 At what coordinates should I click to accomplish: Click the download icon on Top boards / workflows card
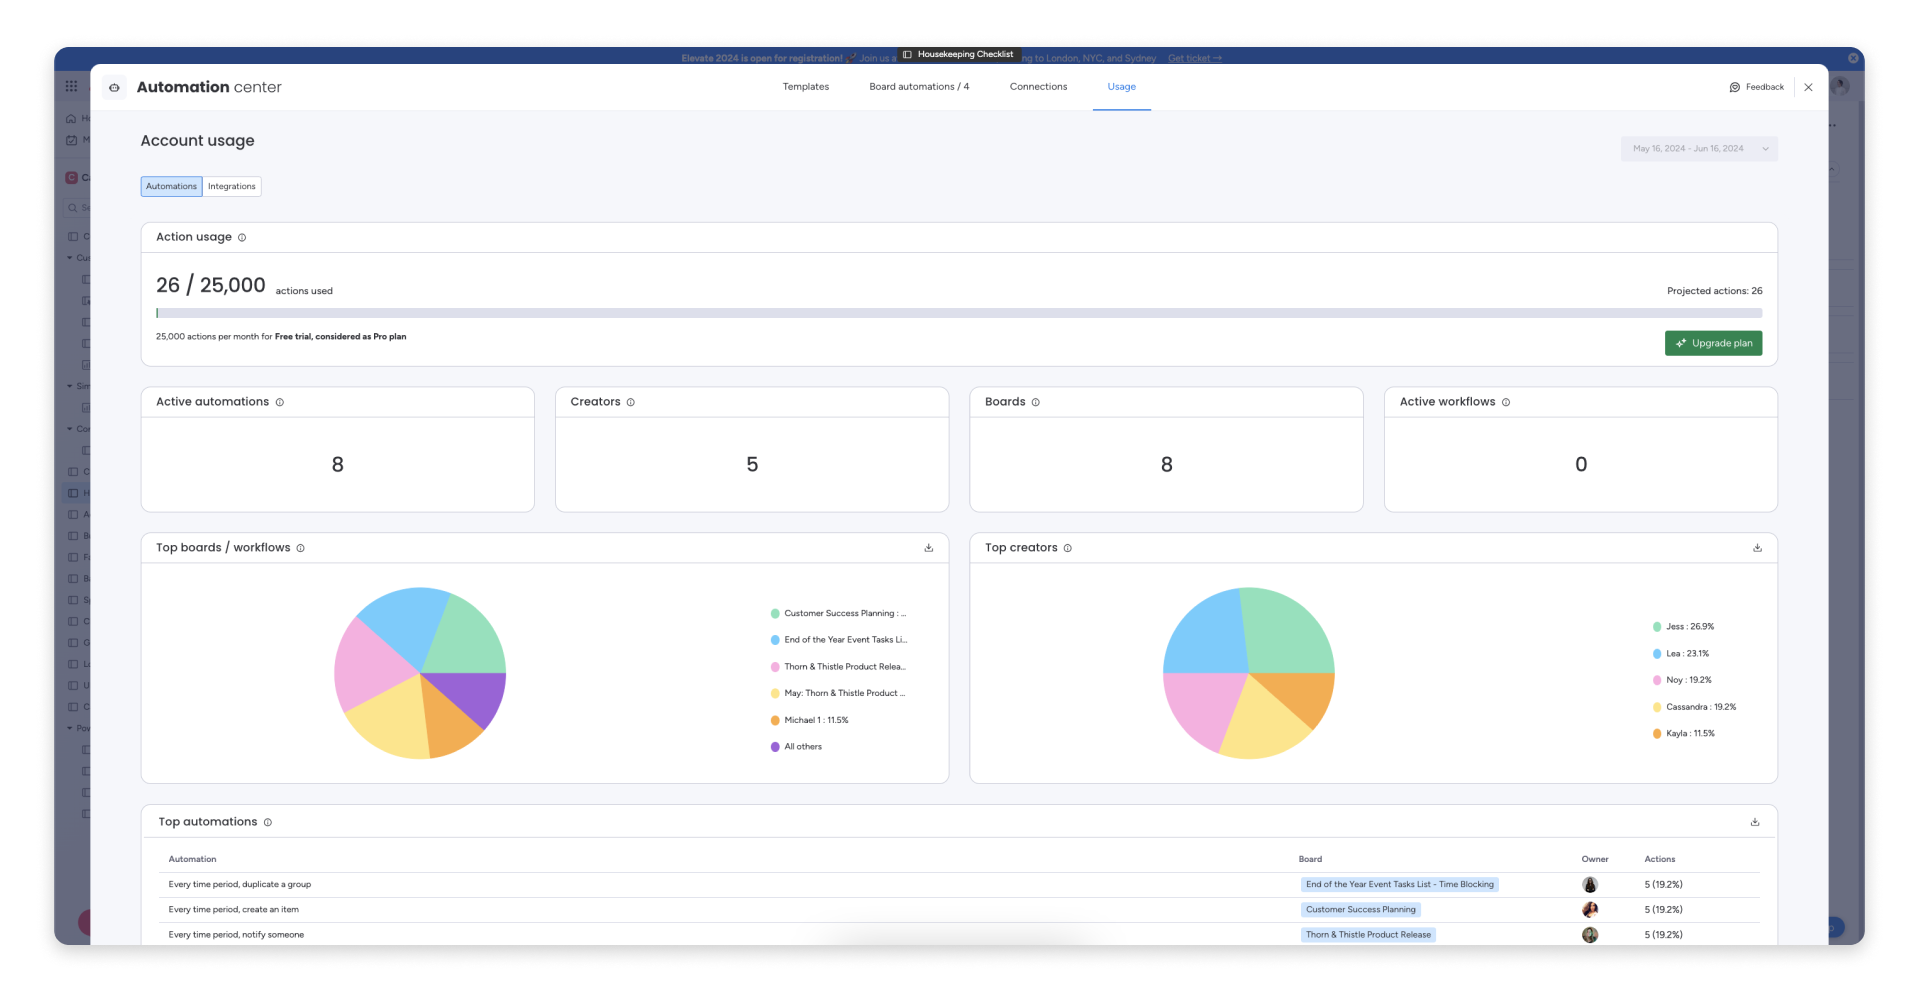[928, 548]
